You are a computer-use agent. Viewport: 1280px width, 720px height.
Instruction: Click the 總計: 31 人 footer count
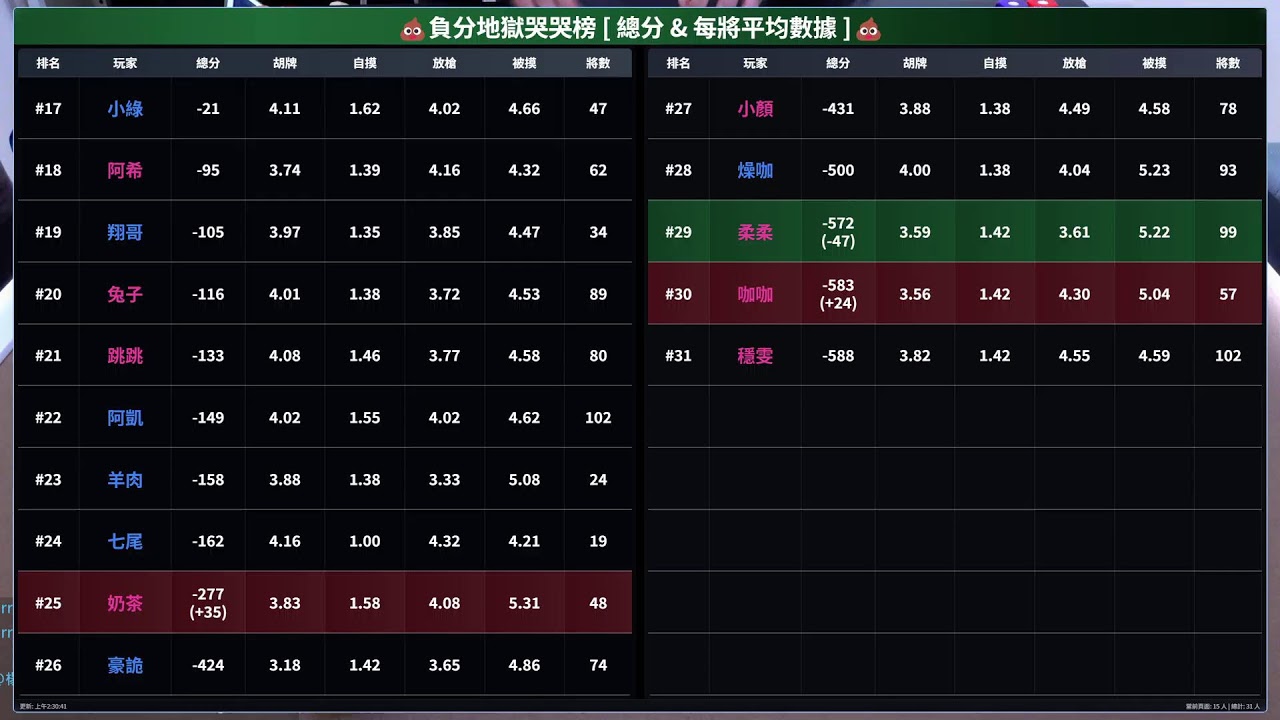[x=1245, y=706]
